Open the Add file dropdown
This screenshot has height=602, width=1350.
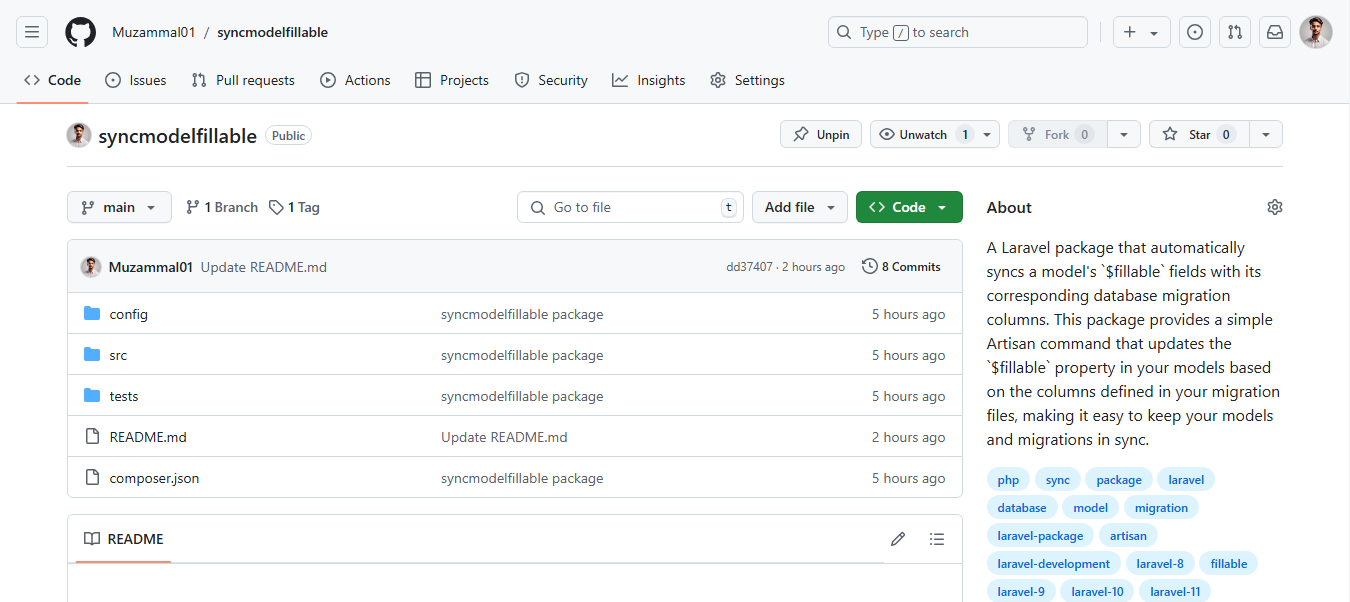(799, 207)
